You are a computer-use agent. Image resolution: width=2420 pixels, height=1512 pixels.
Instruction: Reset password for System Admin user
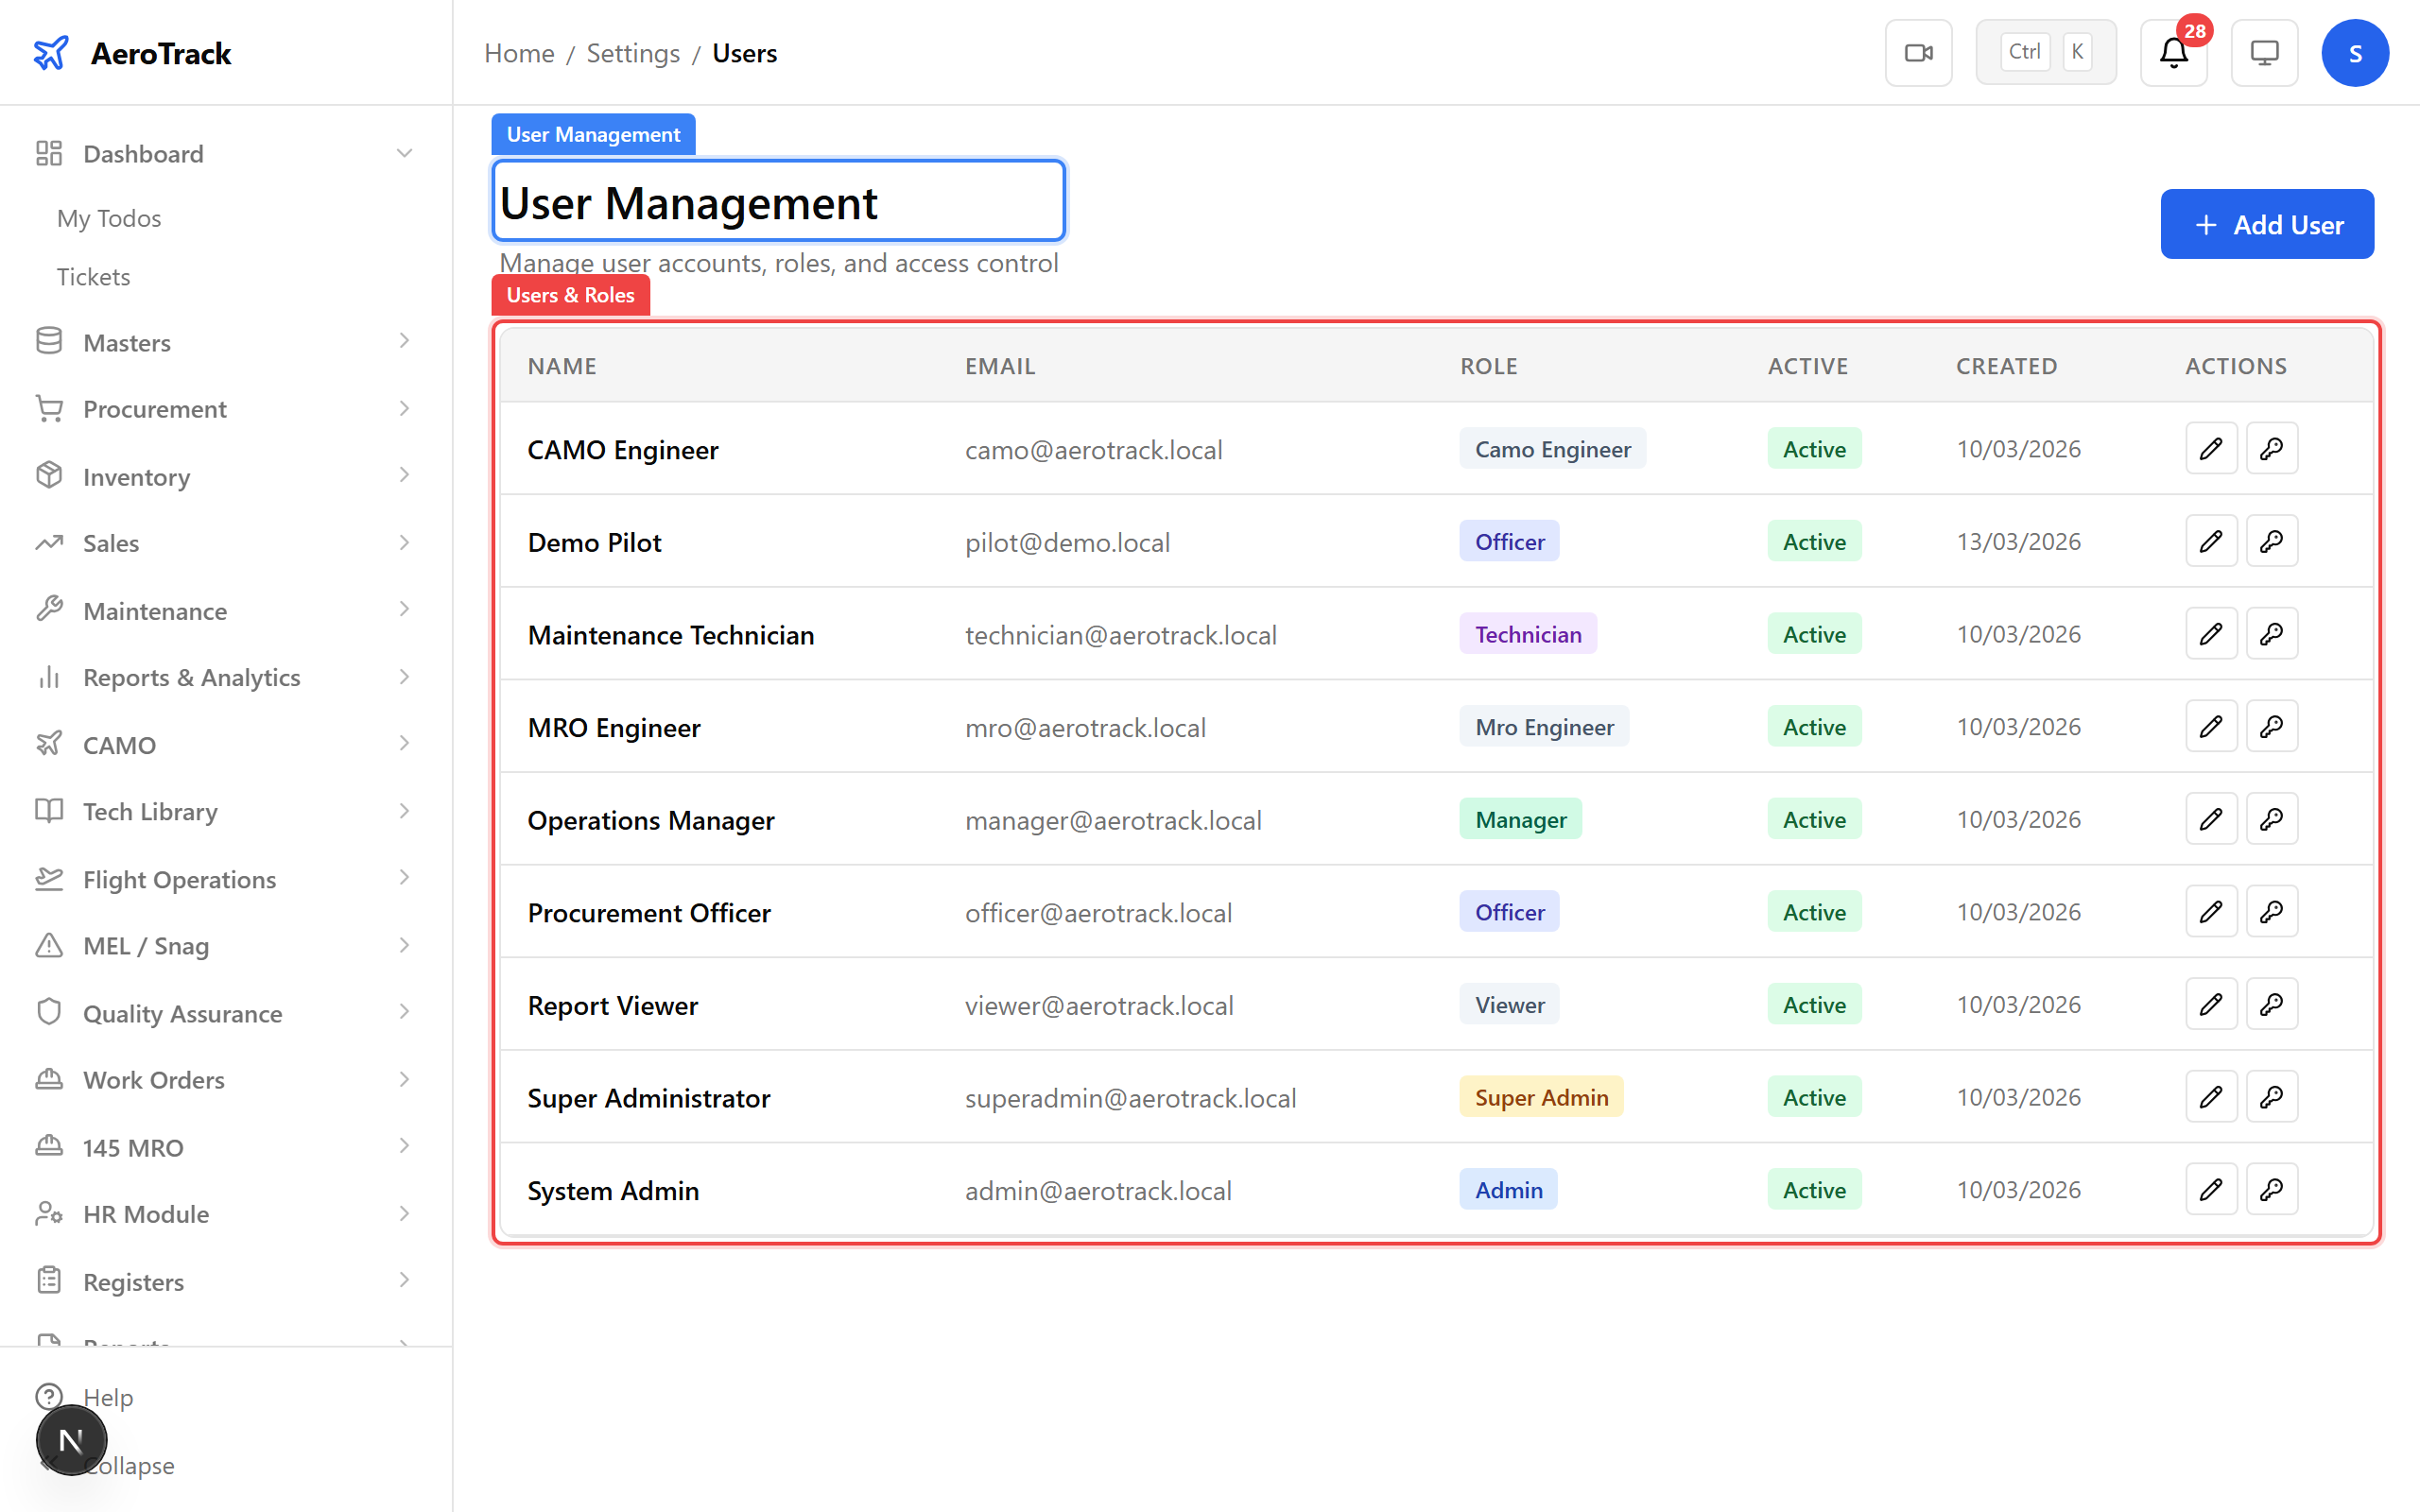(2272, 1189)
